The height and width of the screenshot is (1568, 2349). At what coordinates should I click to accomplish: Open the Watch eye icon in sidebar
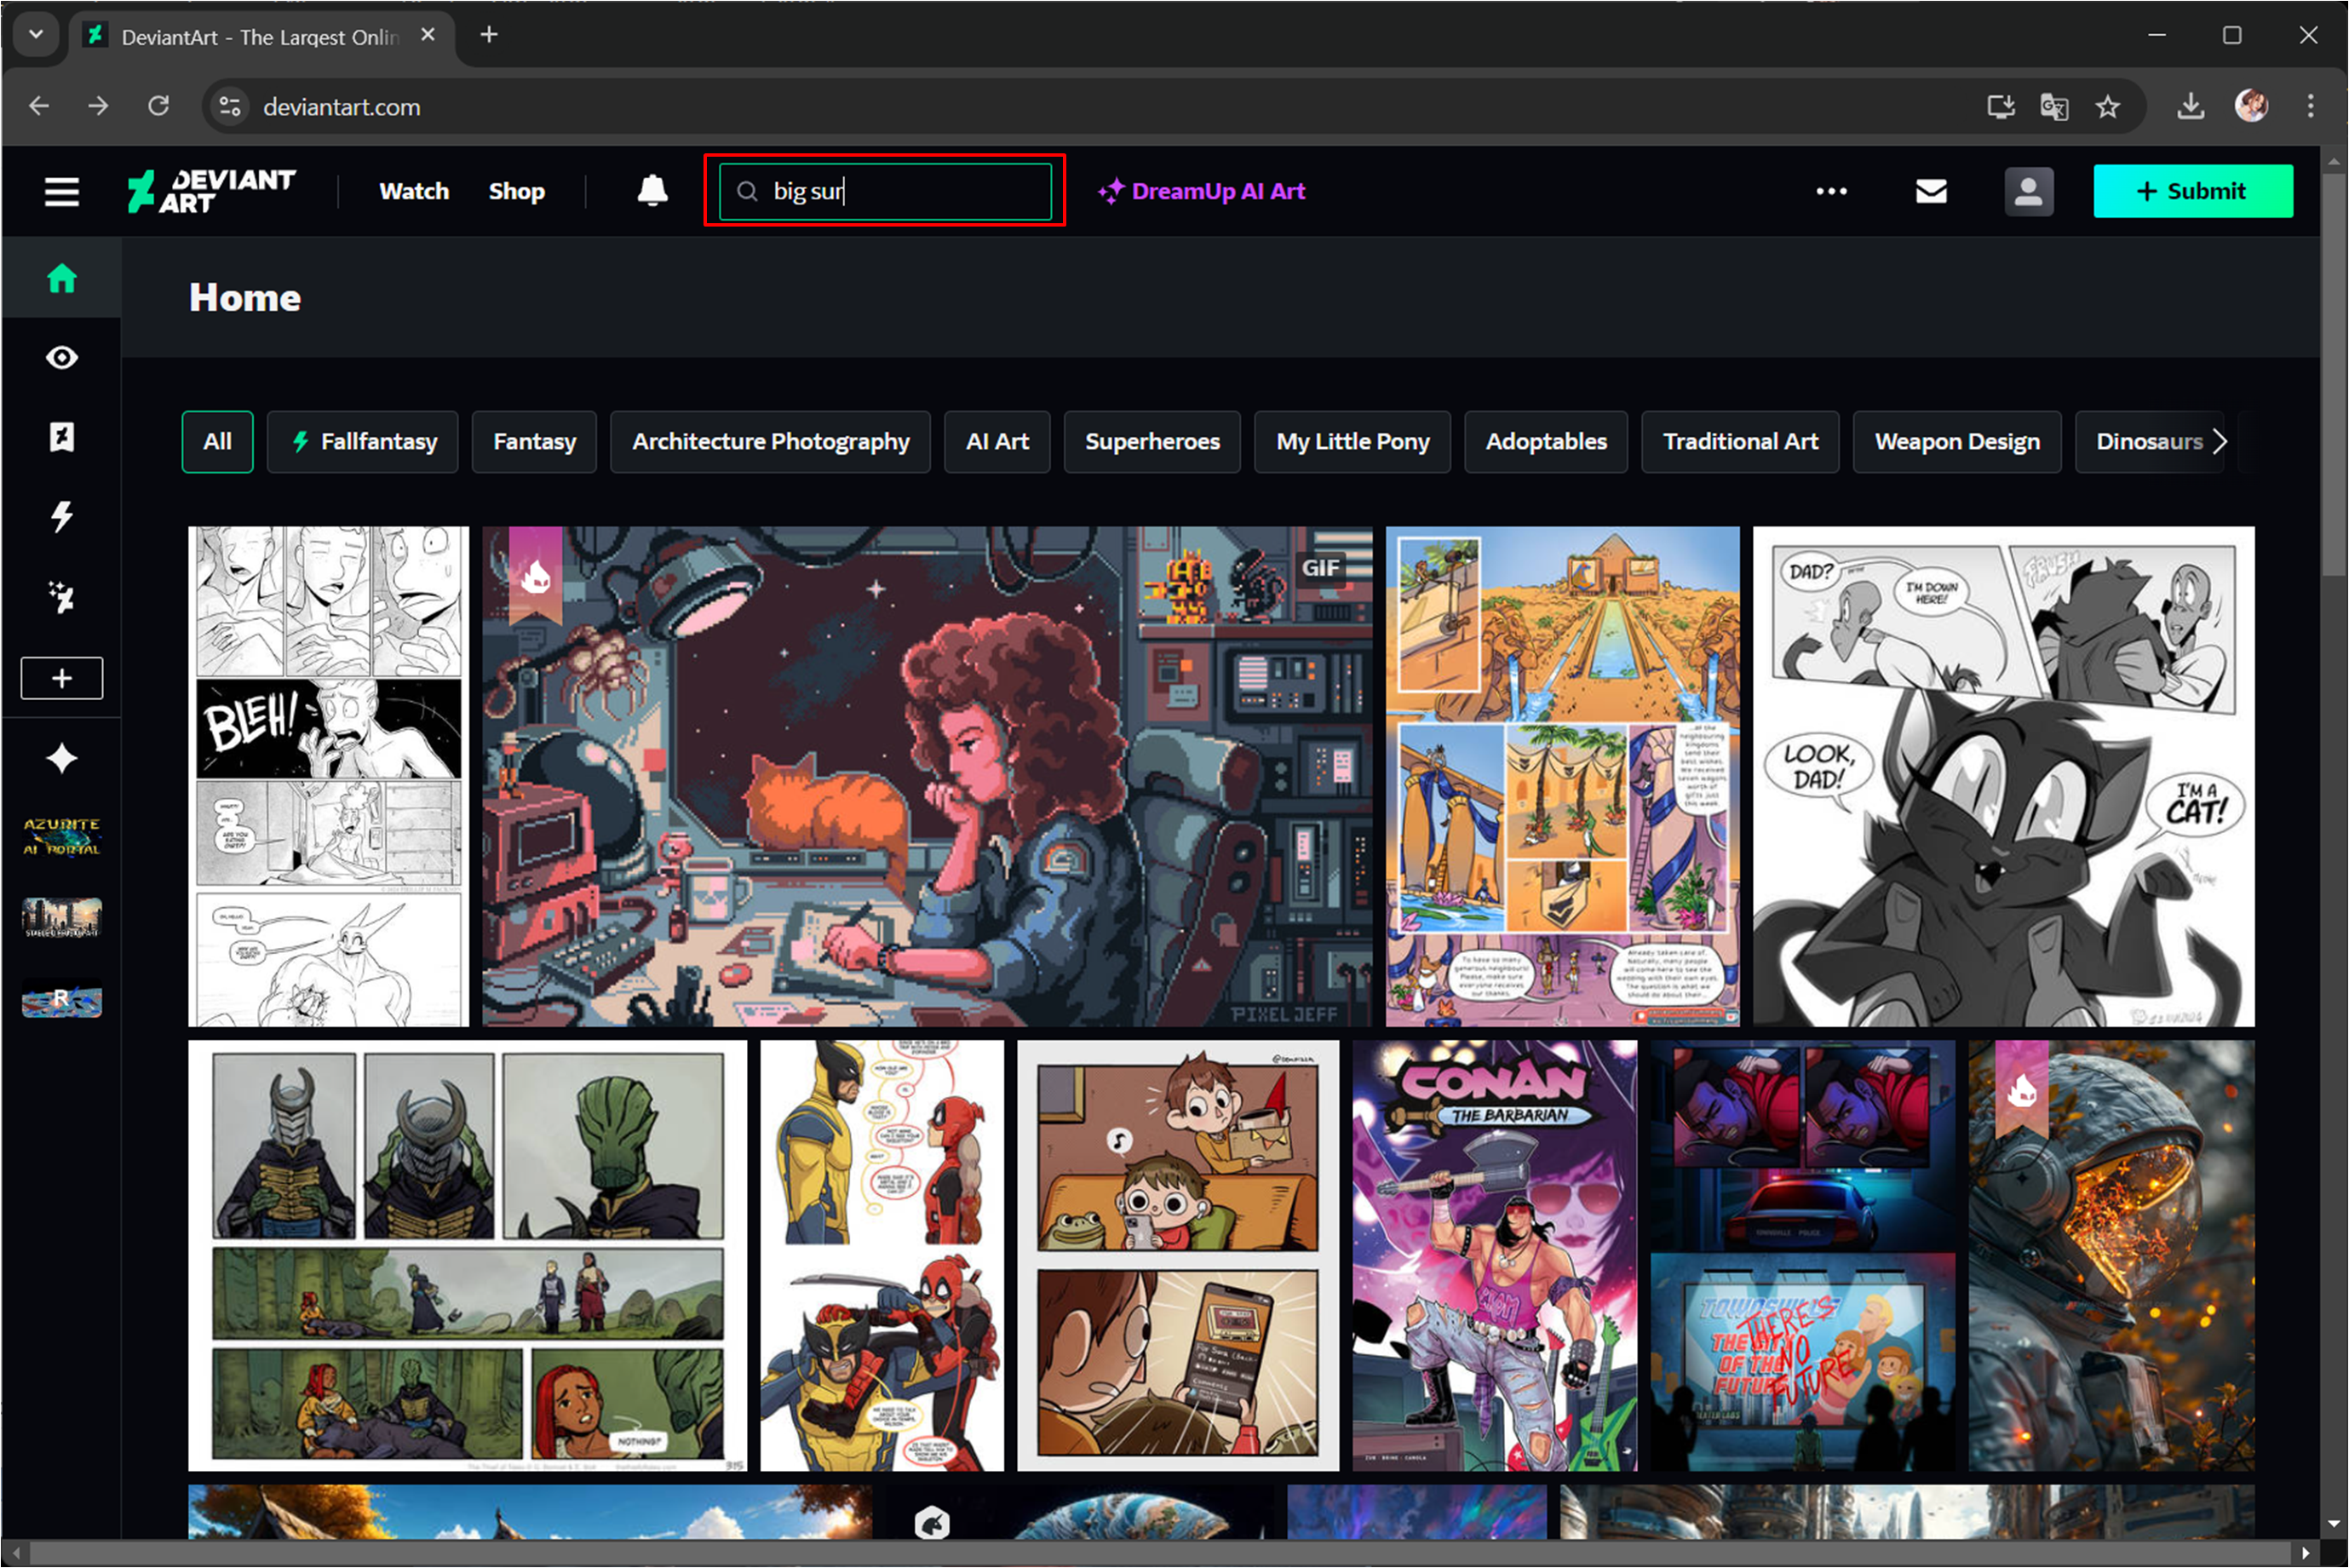pos(62,358)
